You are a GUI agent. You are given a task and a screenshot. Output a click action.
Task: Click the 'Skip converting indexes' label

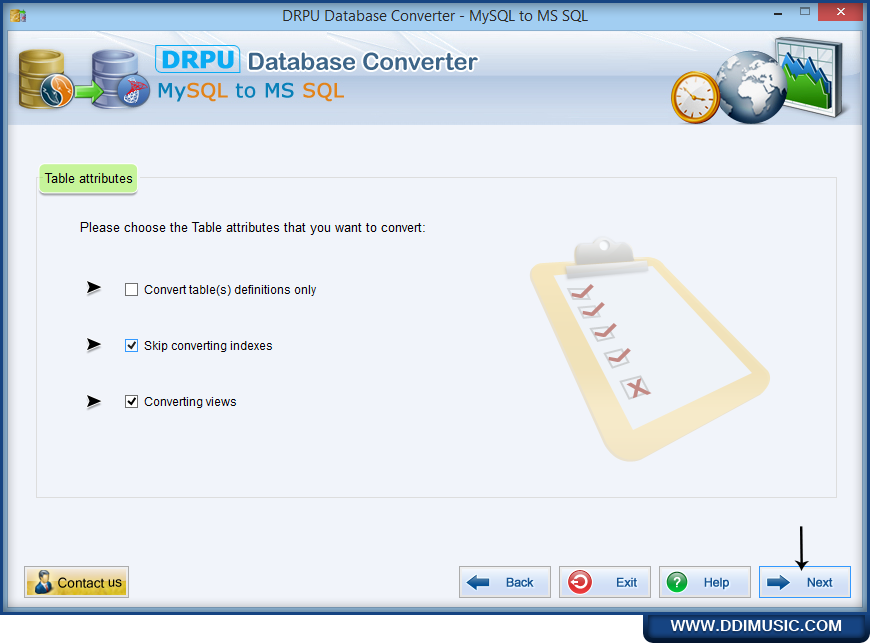208,346
